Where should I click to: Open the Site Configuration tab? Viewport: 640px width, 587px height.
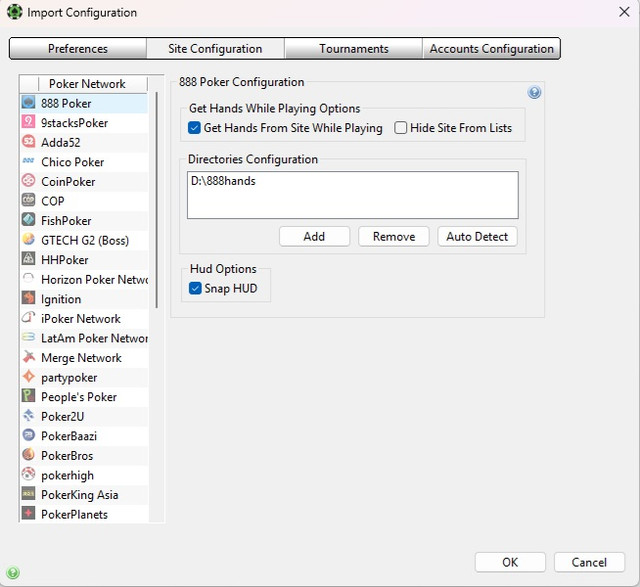[x=216, y=49]
